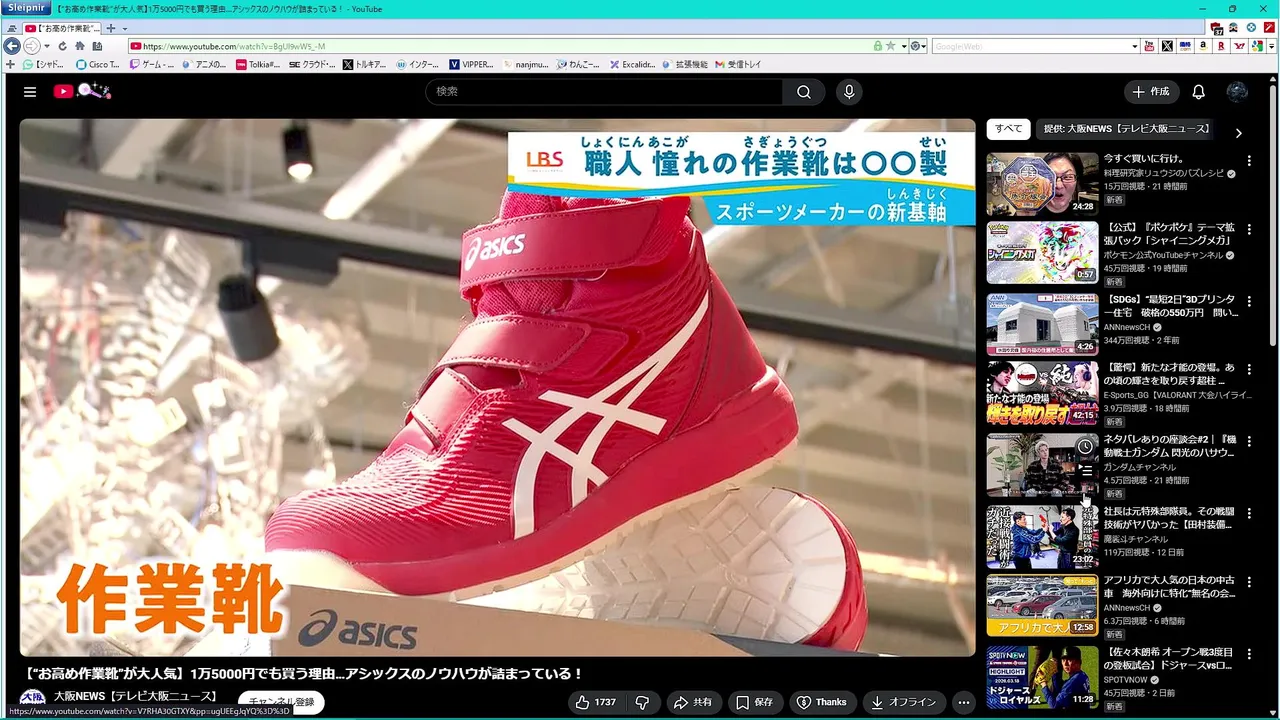This screenshot has width=1280, height=720.
Task: Open navigation history dropdown arrow
Action: [46, 46]
